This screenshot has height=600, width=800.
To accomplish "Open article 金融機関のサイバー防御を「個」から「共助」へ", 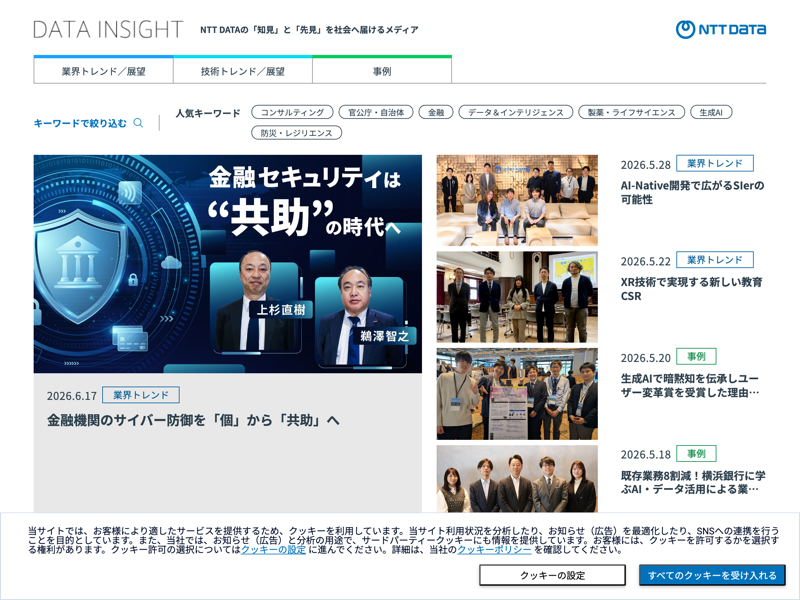I will pyautogui.click(x=193, y=420).
